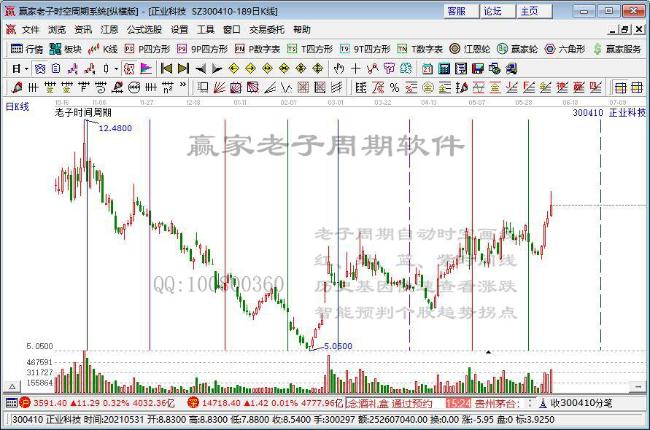
Task: Click the black left-pointing triangle
Action: click(201, 68)
